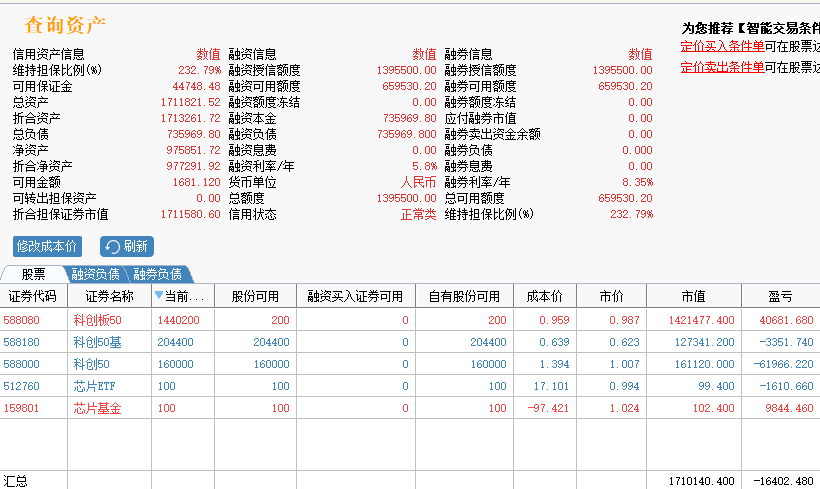Open the 定价买入条件单 link

coord(722,46)
